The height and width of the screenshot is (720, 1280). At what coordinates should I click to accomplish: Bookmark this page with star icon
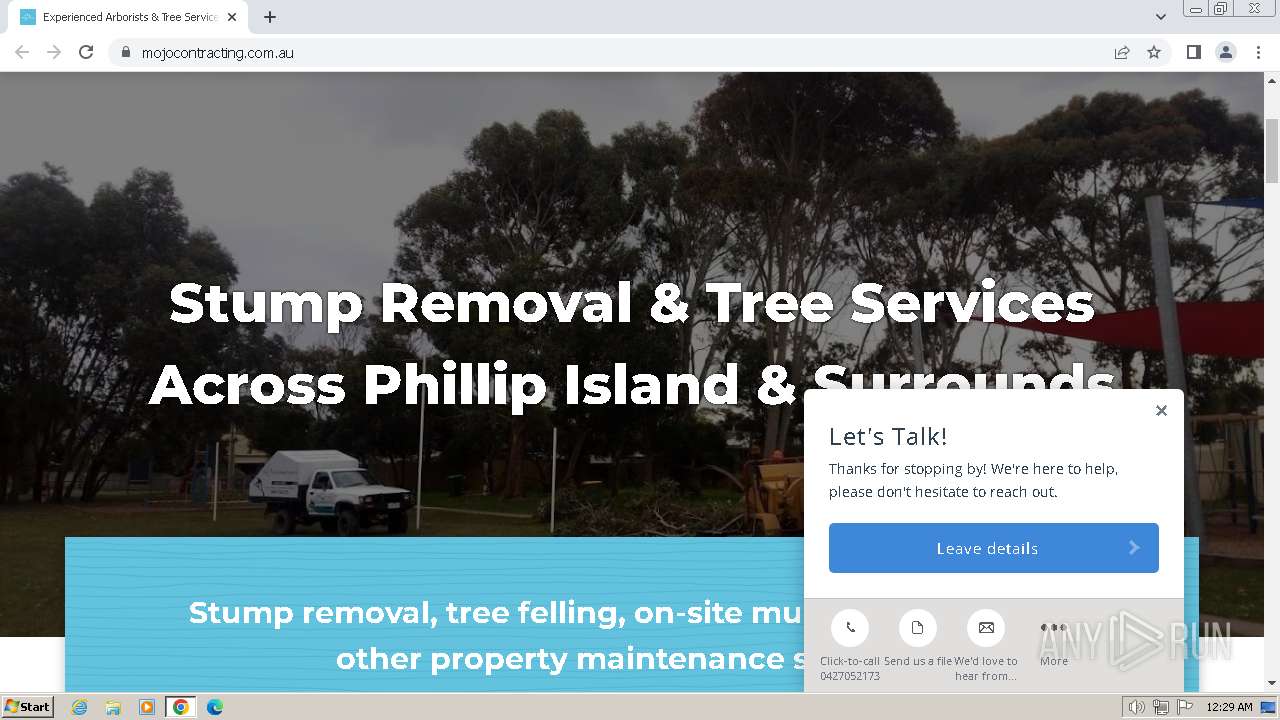coord(1154,52)
